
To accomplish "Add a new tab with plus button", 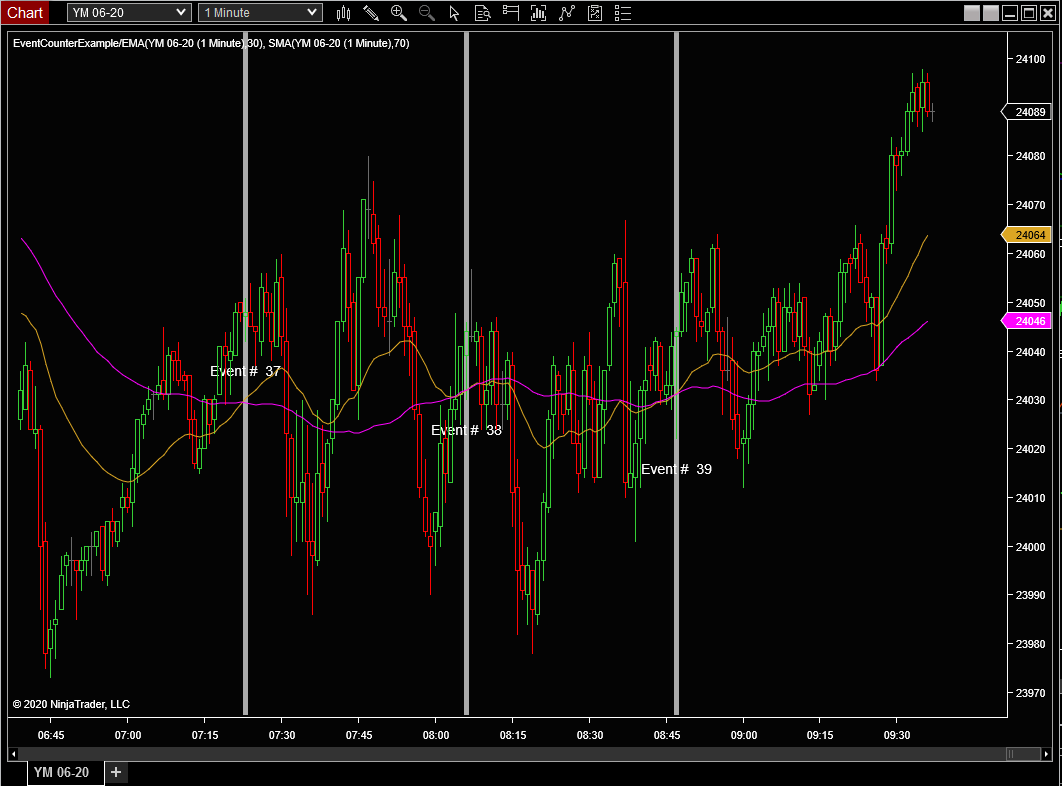I will tap(116, 772).
